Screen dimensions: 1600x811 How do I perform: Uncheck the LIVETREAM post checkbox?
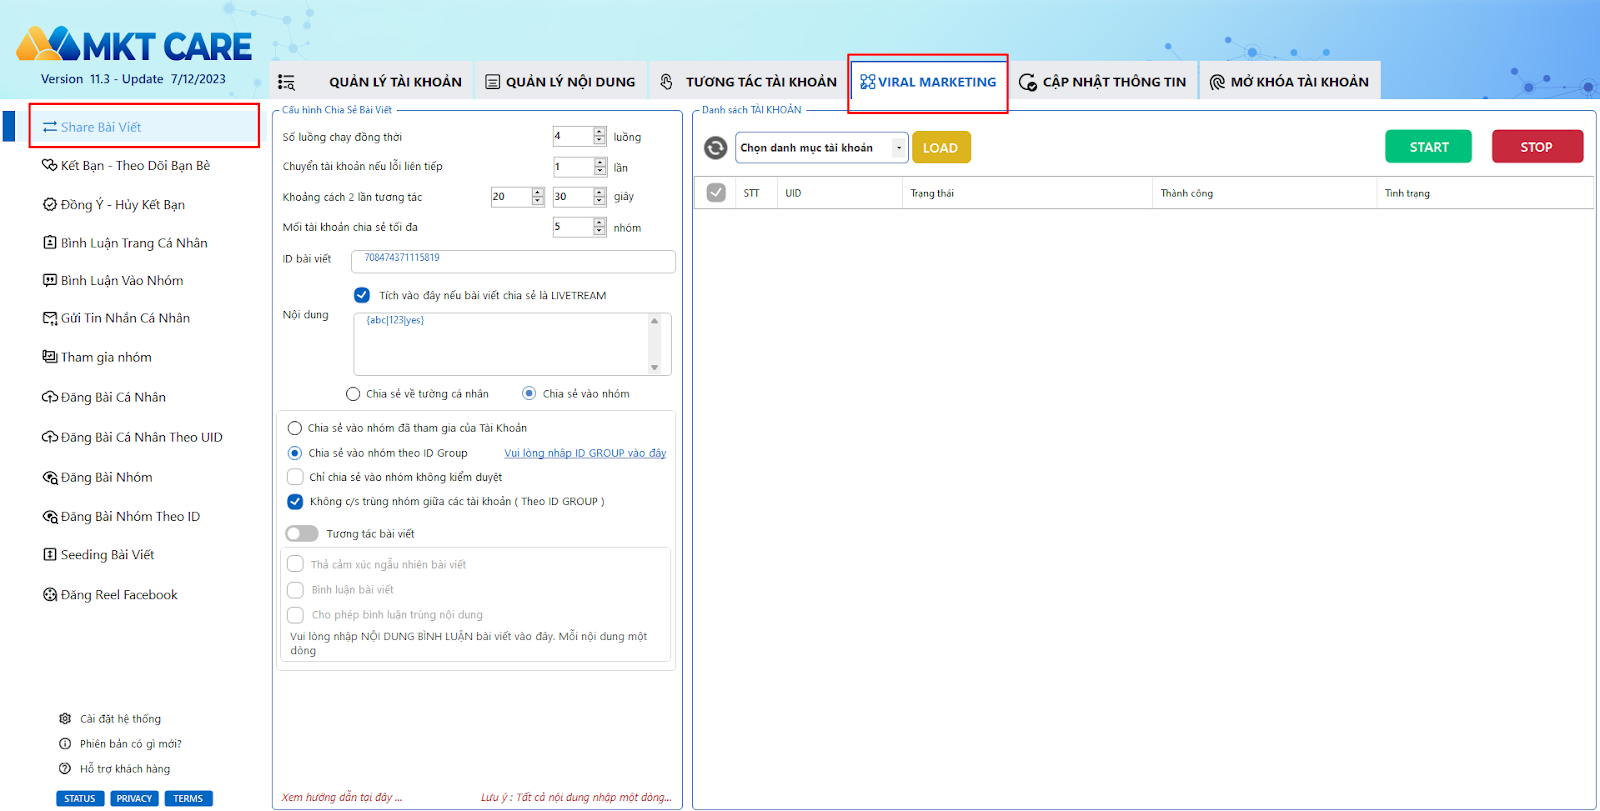click(362, 295)
